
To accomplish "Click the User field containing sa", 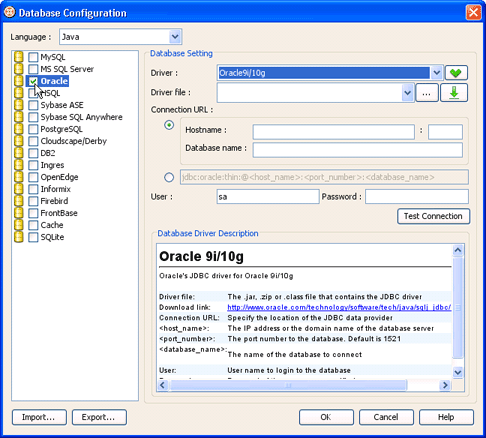I will pos(268,197).
